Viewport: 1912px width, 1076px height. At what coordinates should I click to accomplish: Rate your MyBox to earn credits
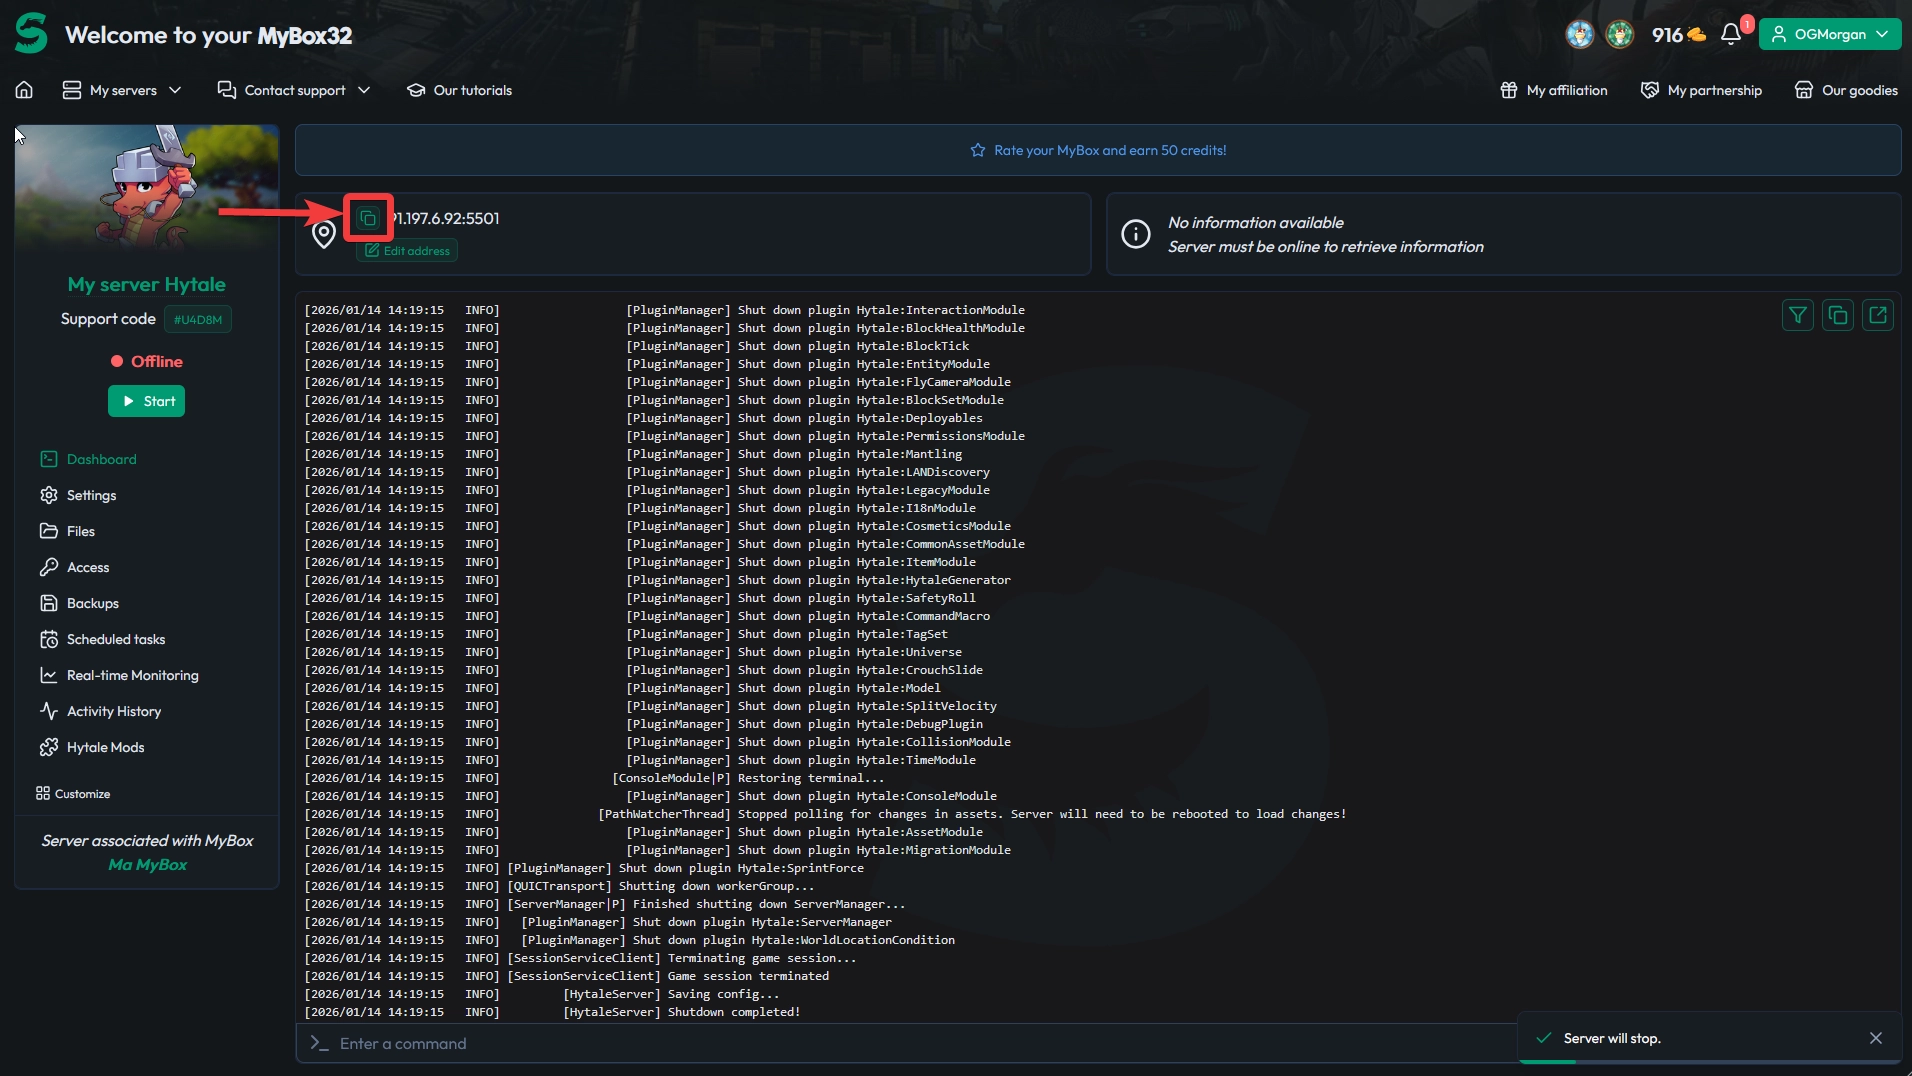(x=1097, y=149)
